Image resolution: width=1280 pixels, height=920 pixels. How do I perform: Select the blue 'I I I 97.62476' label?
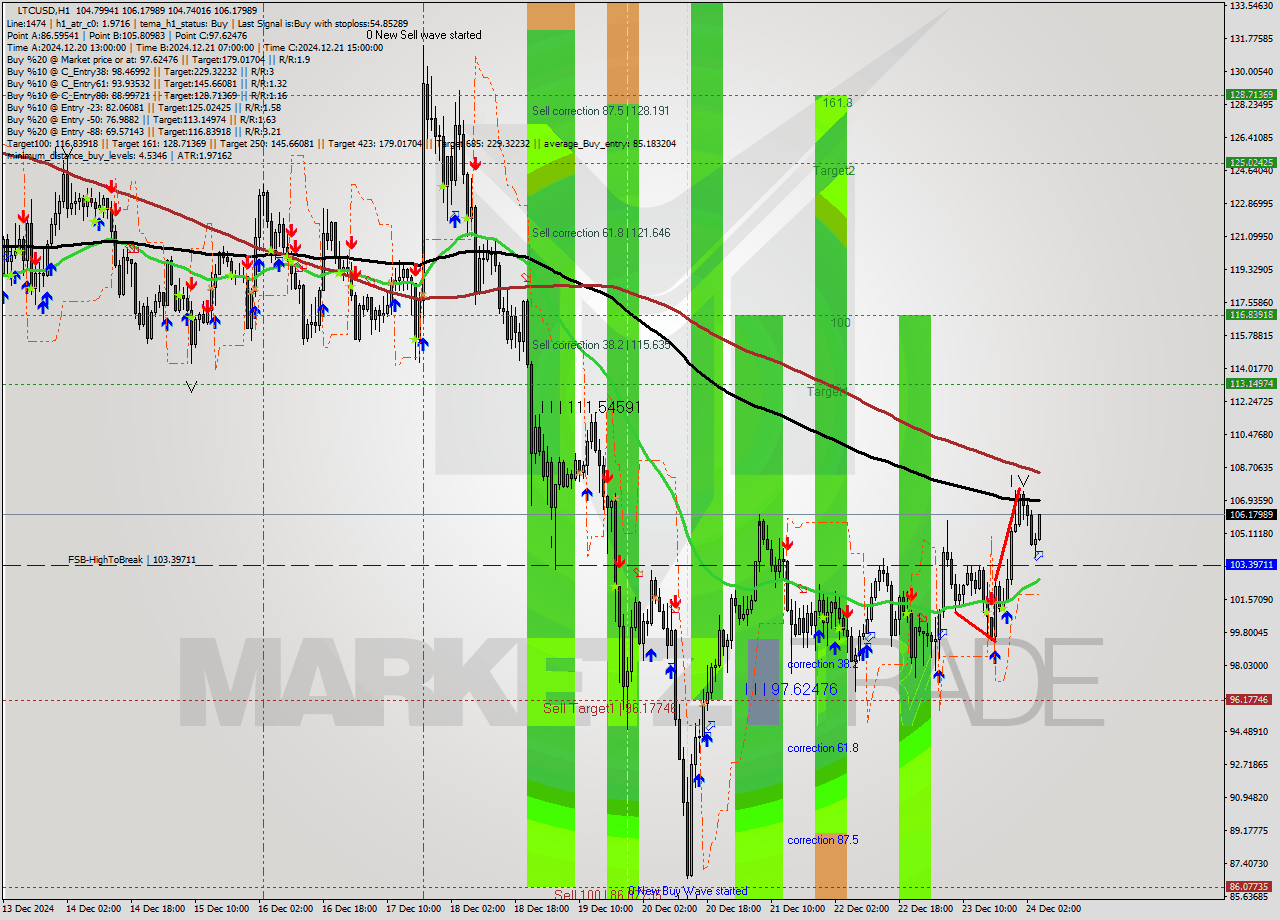pos(791,689)
